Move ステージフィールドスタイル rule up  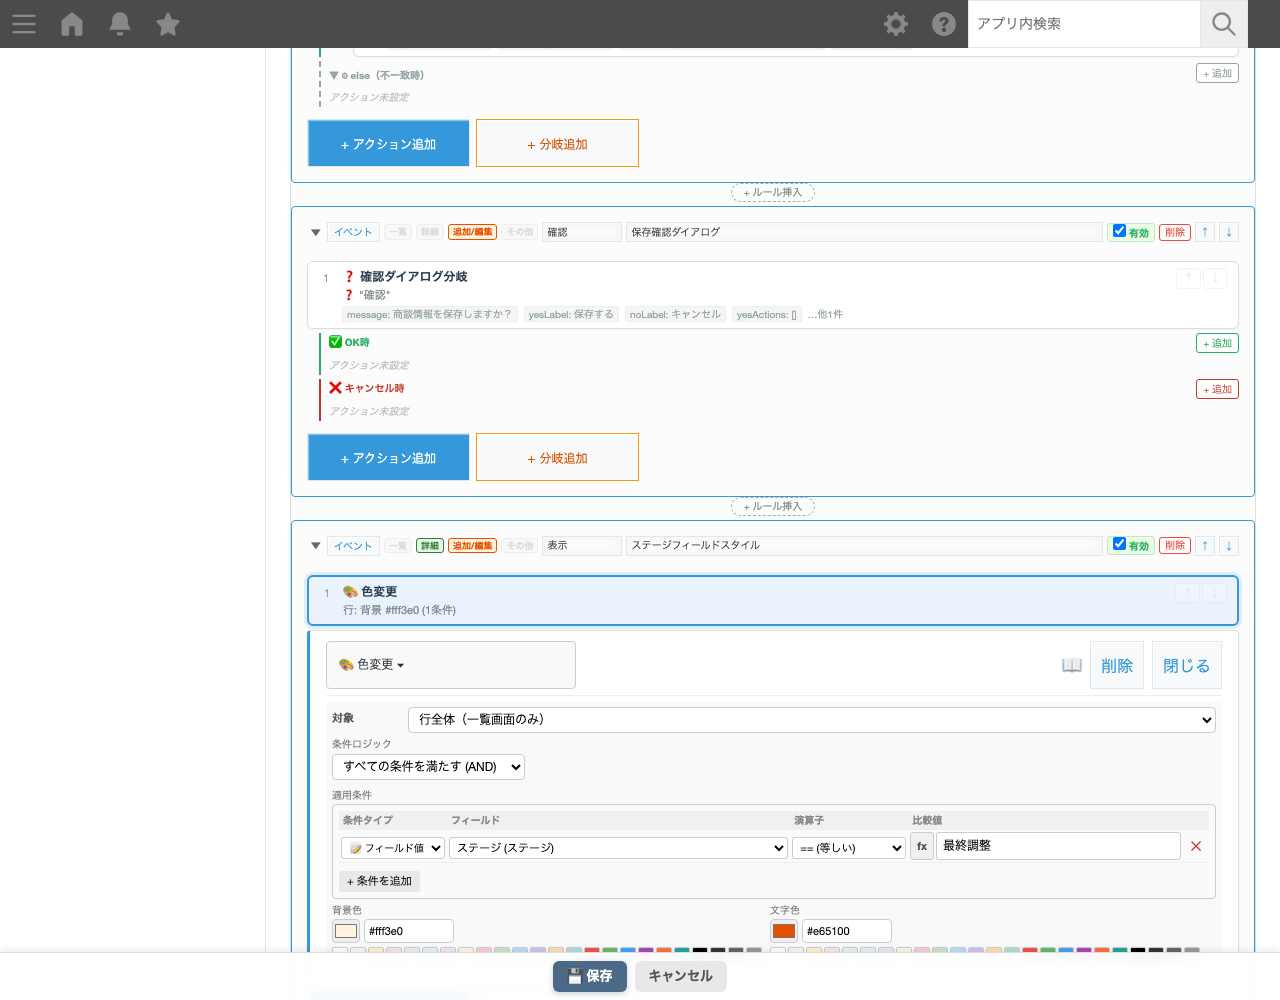click(1205, 546)
